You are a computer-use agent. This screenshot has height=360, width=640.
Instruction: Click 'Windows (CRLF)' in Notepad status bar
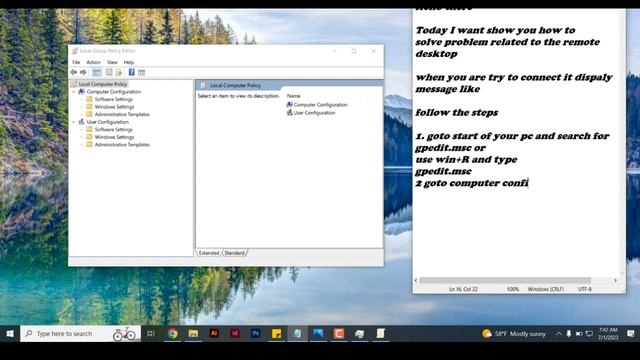point(546,289)
